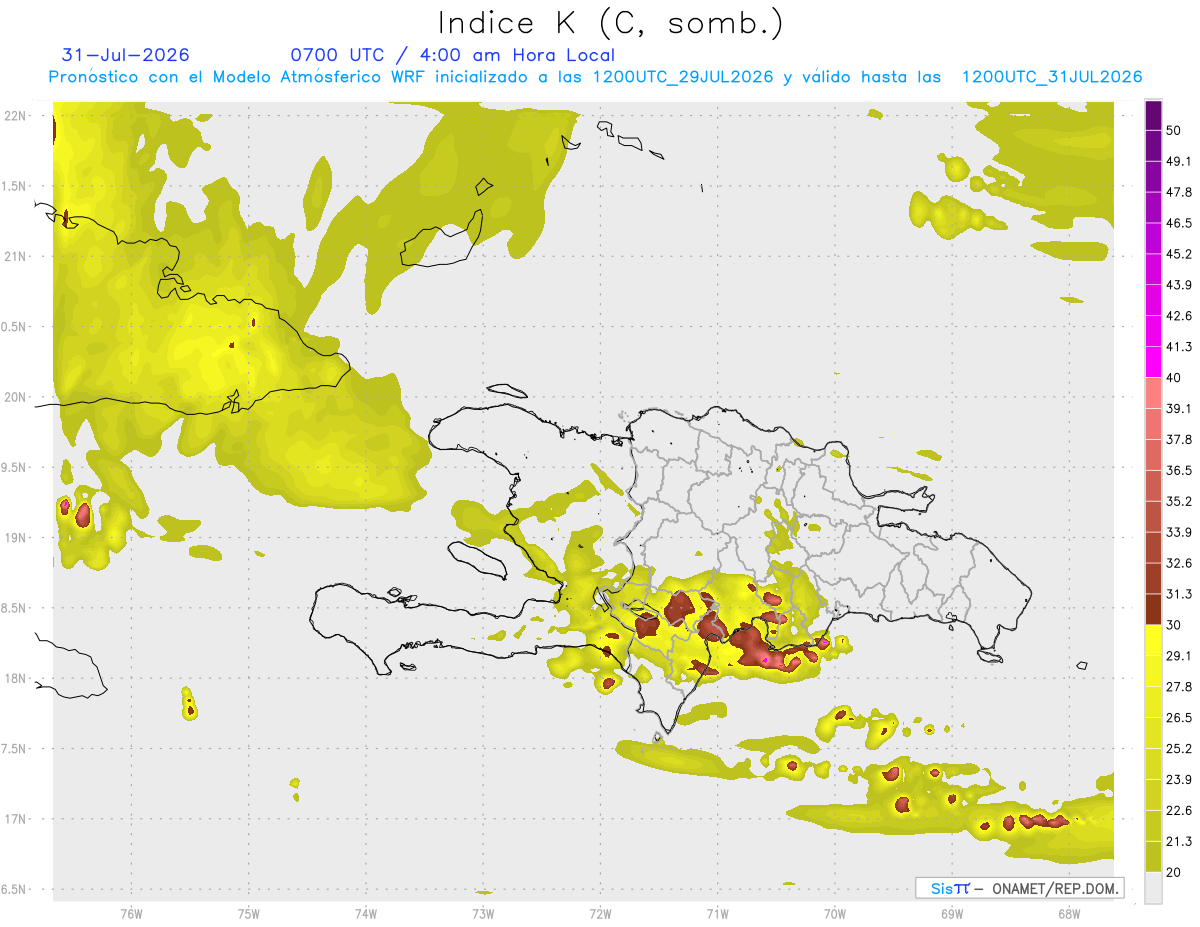Screen dimensions: 1200x927
Task: Click colorbar value "39.1"
Action: [x=1180, y=408]
